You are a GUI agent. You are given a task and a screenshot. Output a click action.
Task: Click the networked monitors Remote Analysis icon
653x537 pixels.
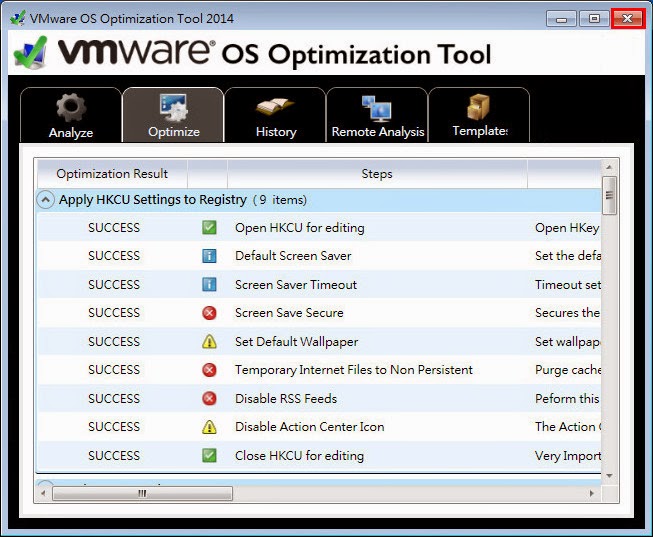pos(376,108)
